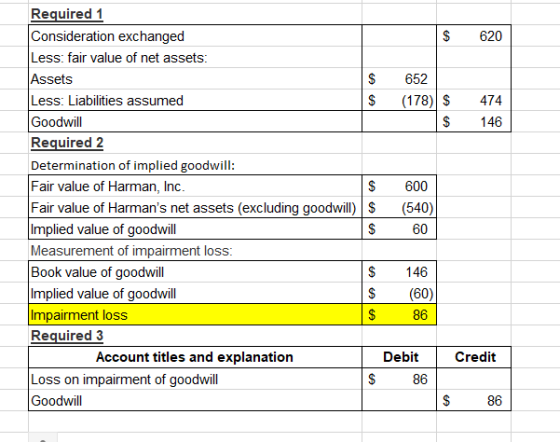Click the 'Required 2' heading cell

point(195,143)
